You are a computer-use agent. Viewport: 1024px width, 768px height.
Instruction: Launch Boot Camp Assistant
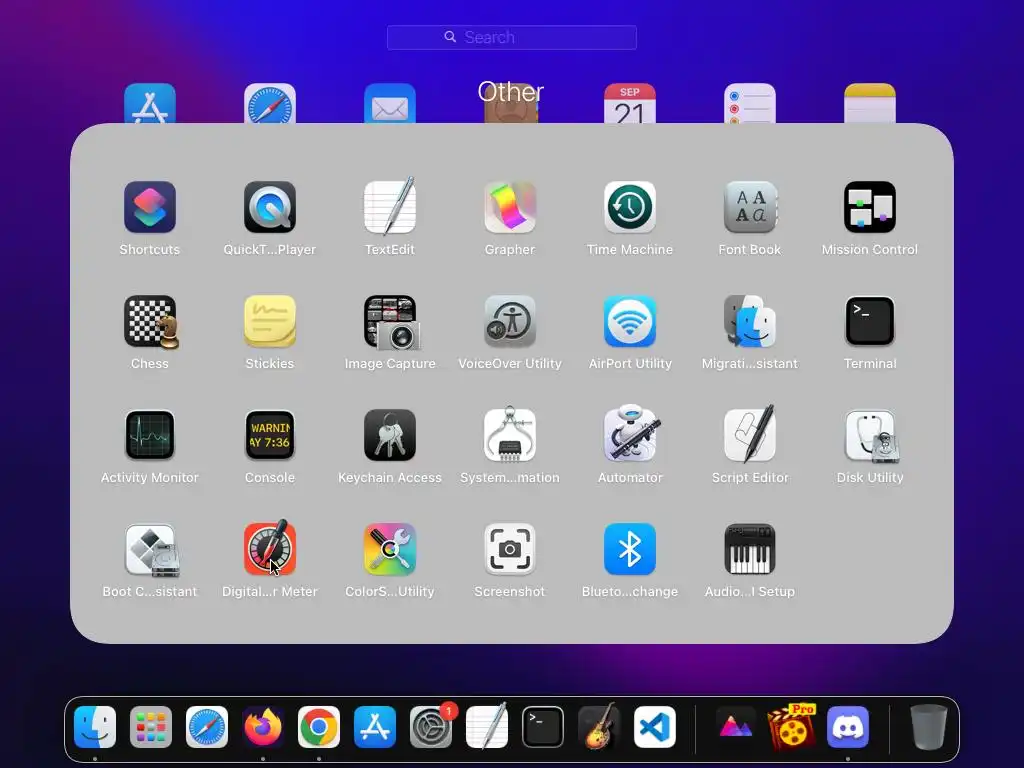point(152,550)
